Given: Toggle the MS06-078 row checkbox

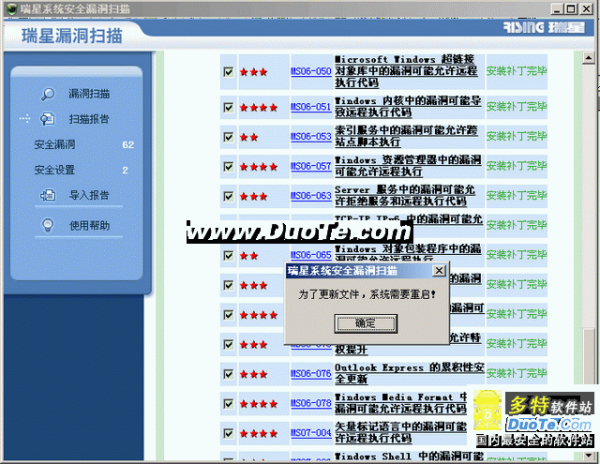Looking at the screenshot, I should [228, 404].
